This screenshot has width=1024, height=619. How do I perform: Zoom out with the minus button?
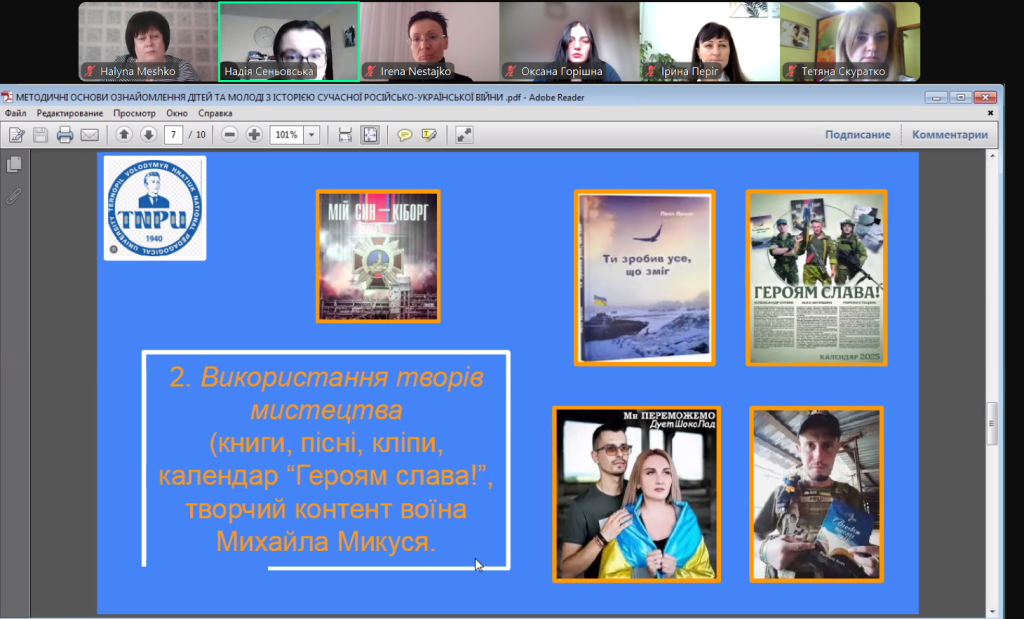tap(229, 135)
